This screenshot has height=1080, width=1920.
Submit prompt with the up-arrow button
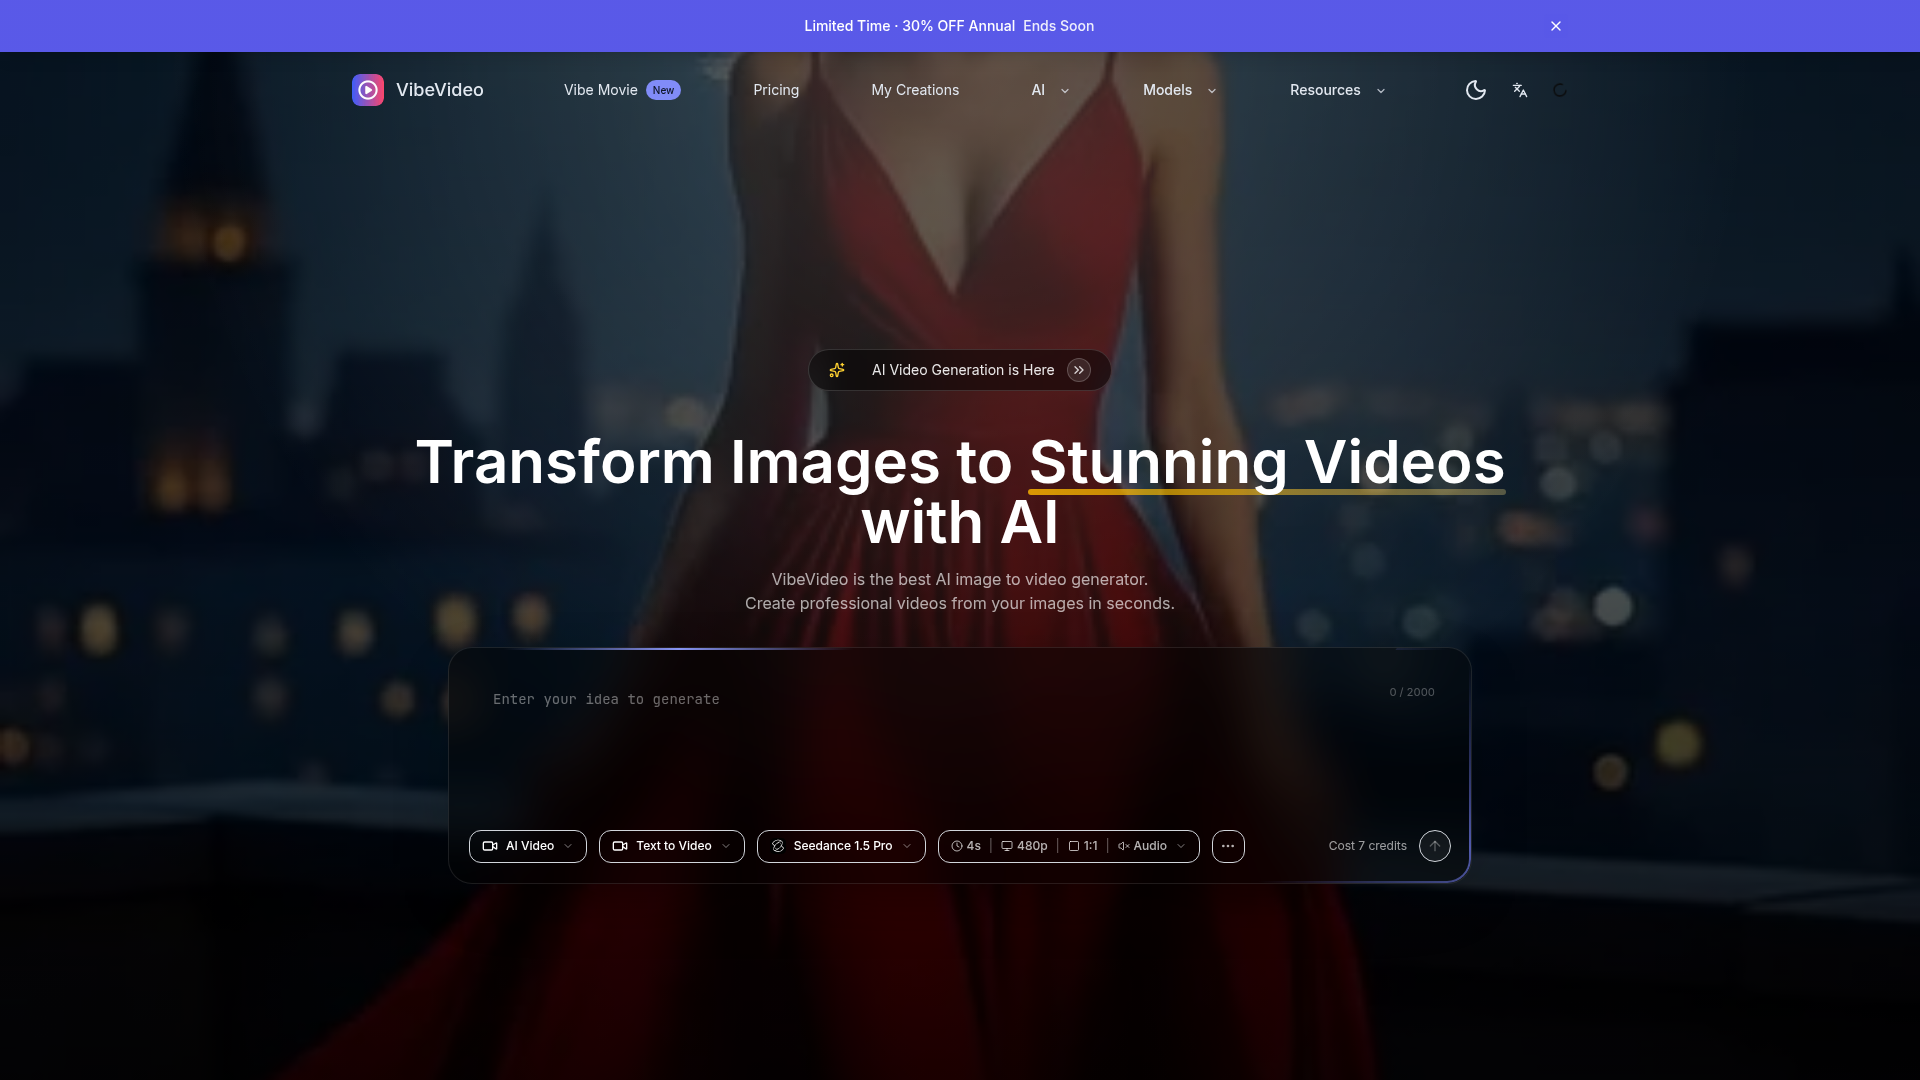(1434, 846)
